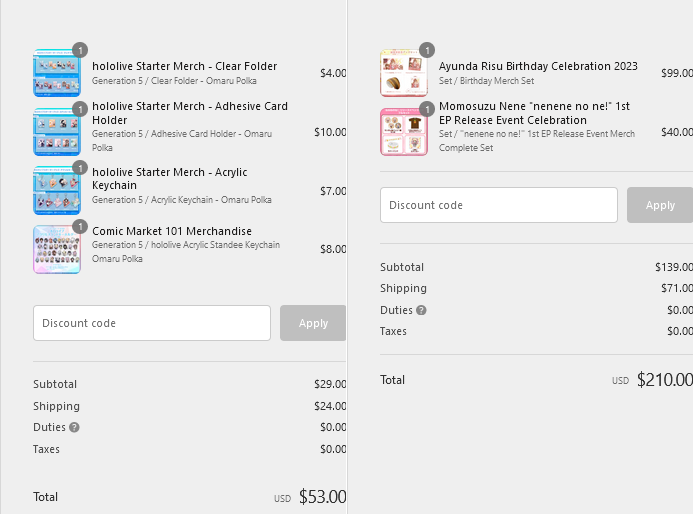Click the Duties help icon in right order
This screenshot has height=514, width=695.
pos(421,311)
